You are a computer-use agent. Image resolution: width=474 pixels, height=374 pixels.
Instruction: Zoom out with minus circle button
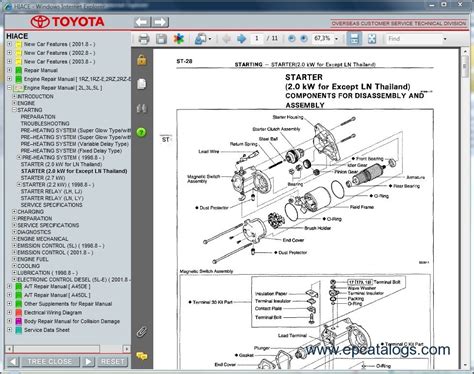292,39
